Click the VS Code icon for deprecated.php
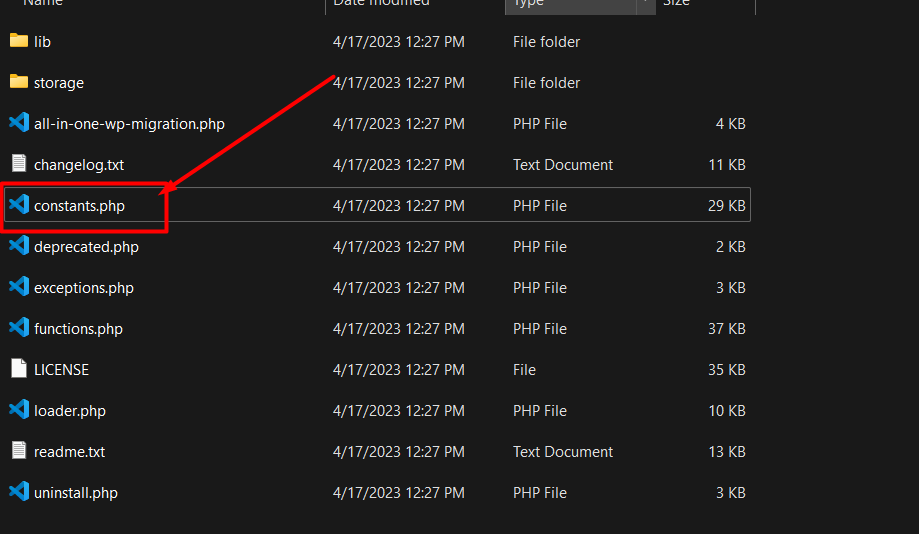Screen dimensions: 919x534 tap(18, 246)
